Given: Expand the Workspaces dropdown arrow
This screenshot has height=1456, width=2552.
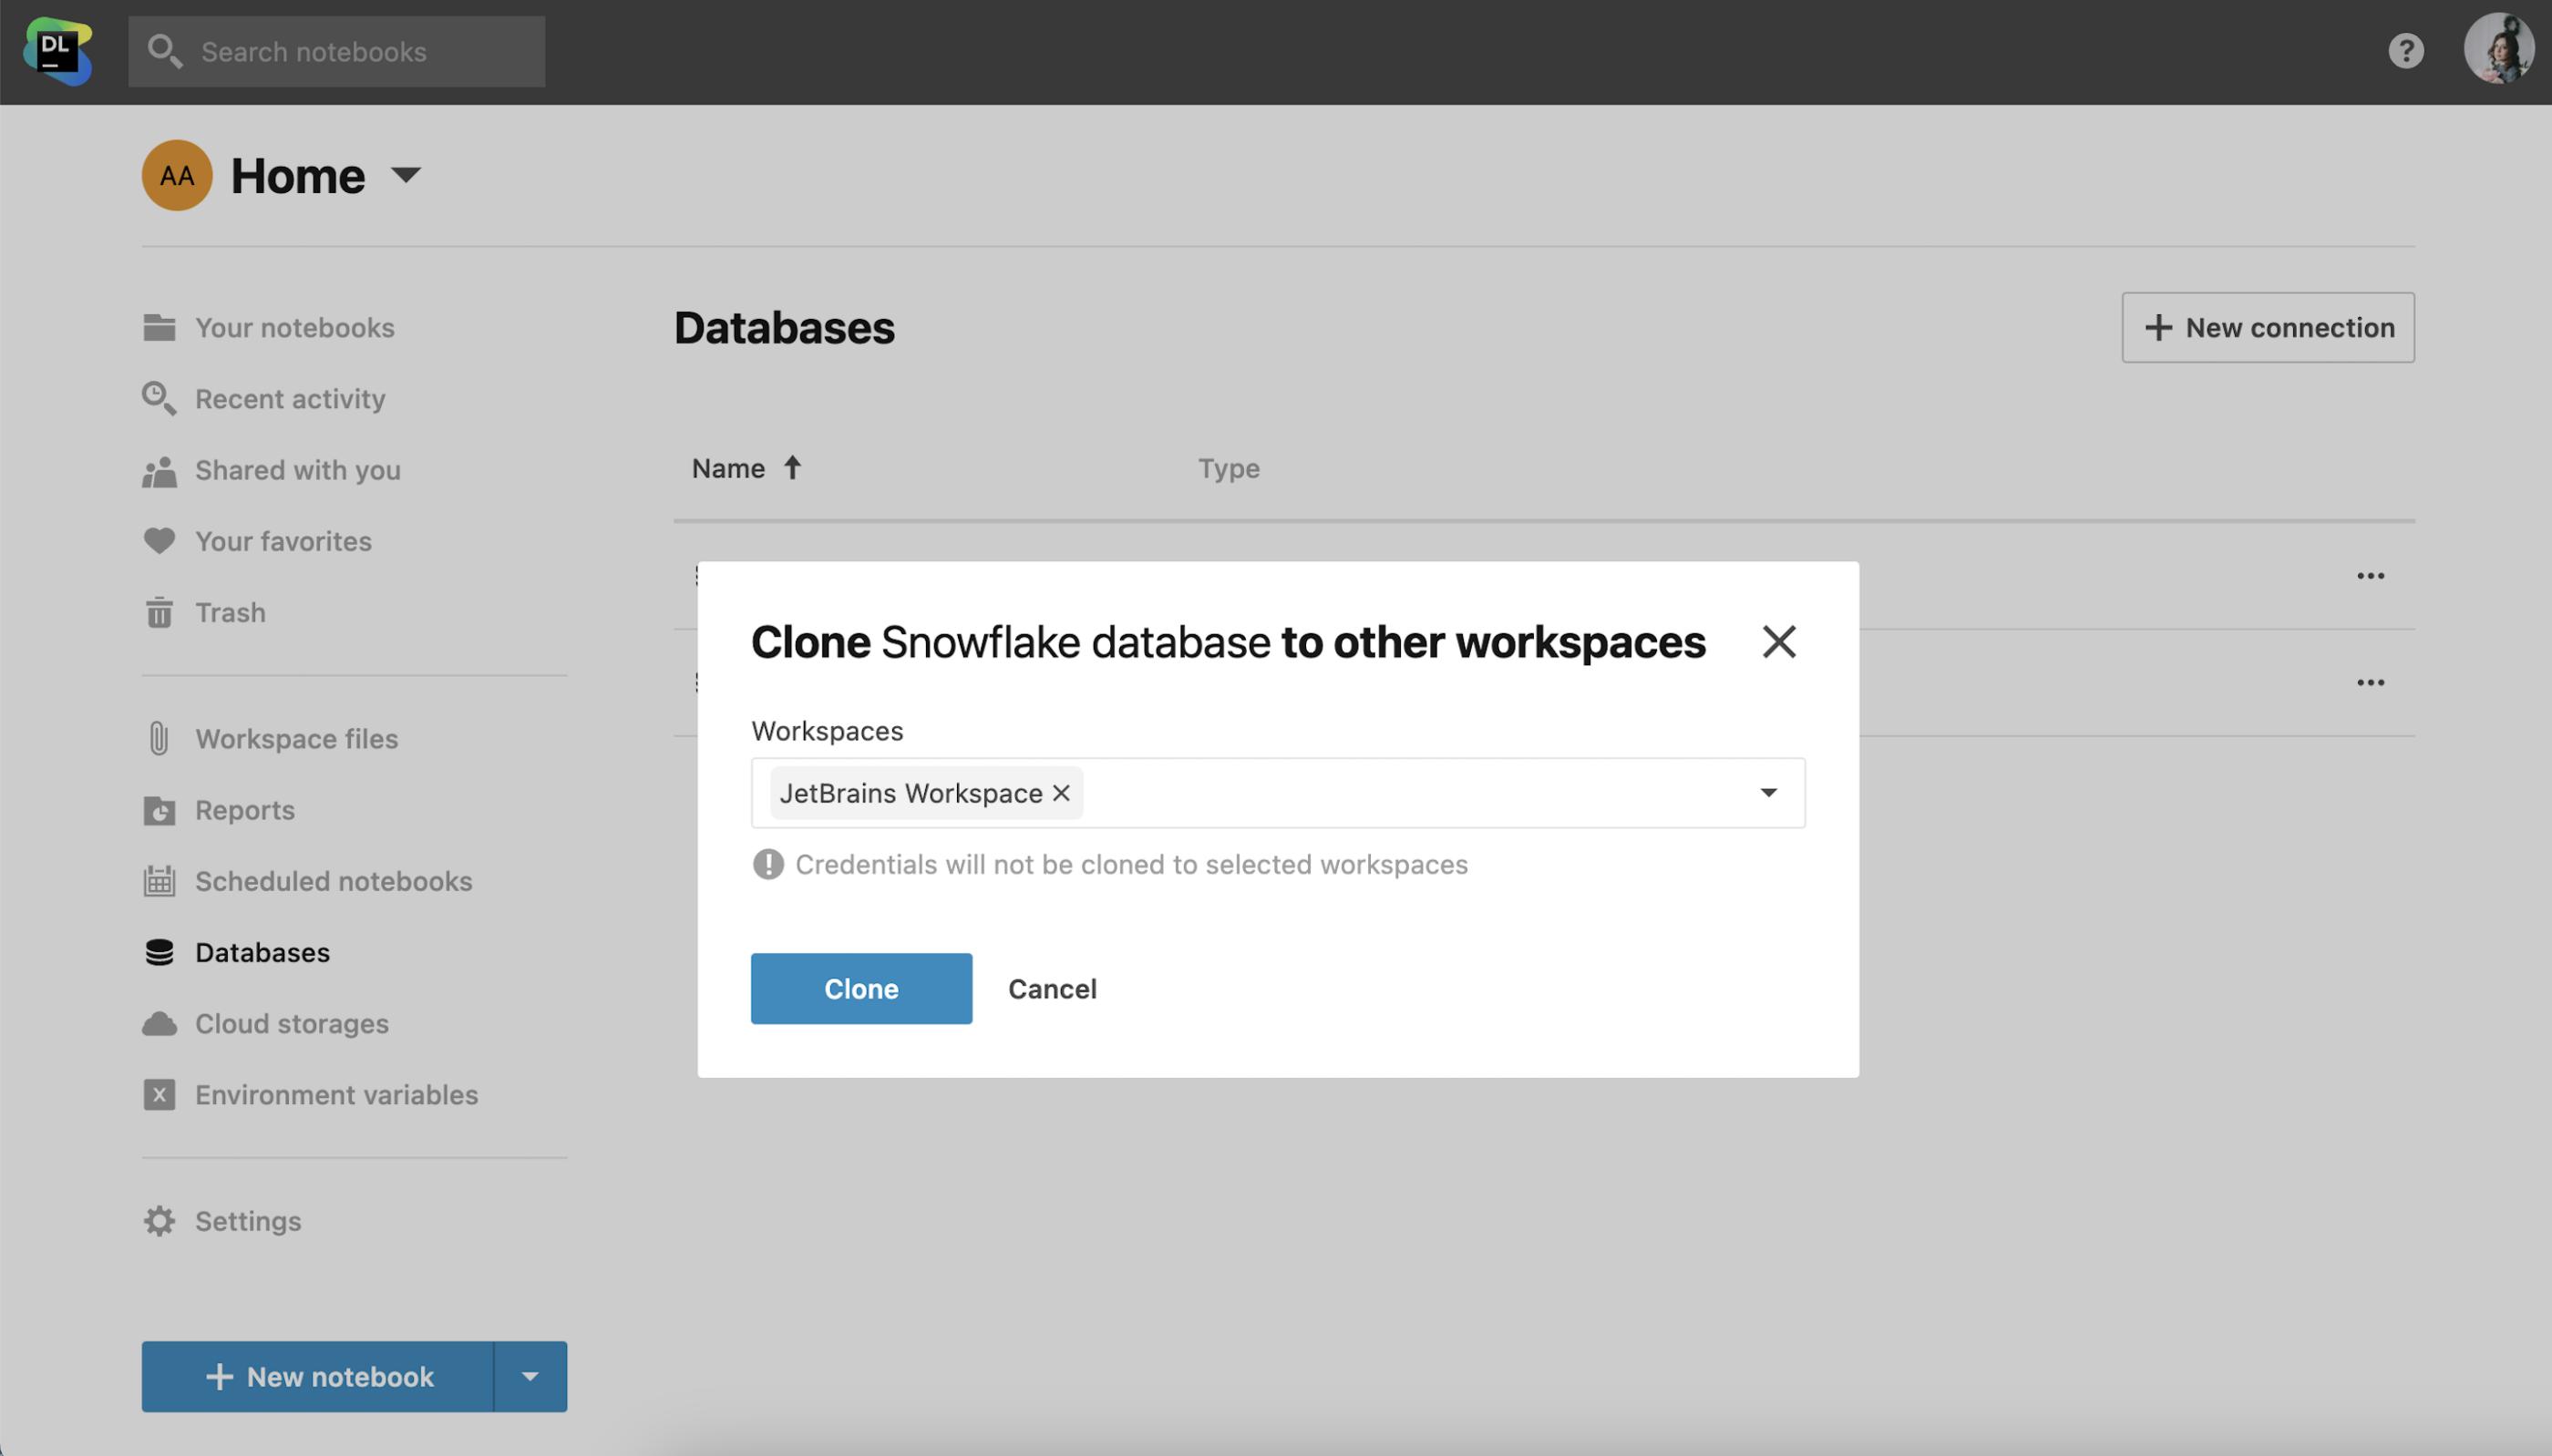Looking at the screenshot, I should pyautogui.click(x=1768, y=793).
